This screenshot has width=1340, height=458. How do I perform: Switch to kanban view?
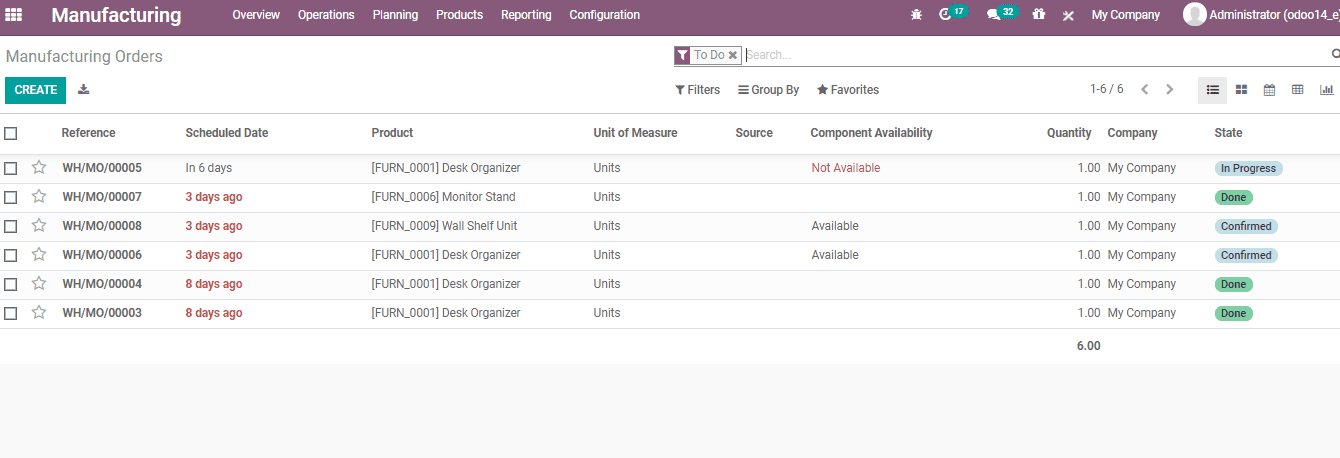click(x=1241, y=90)
